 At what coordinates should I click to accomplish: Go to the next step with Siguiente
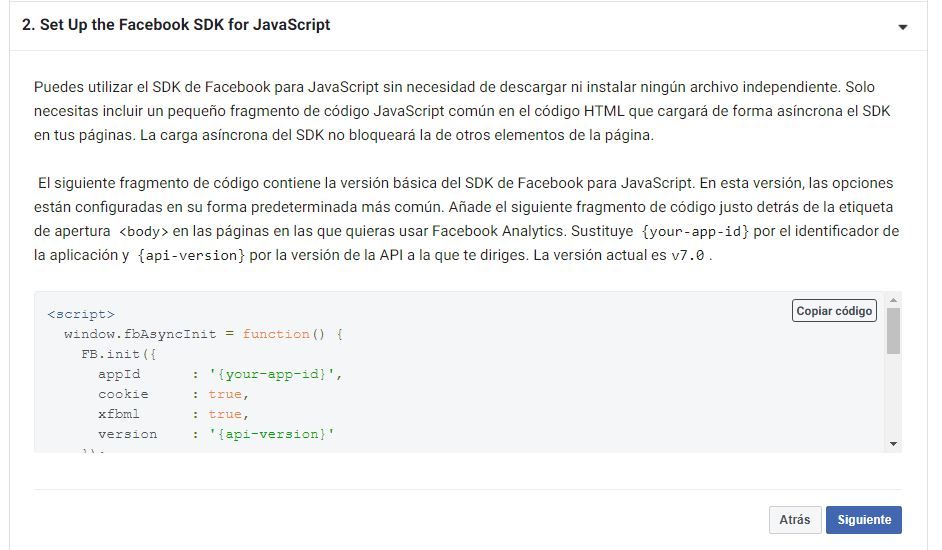pyautogui.click(x=864, y=520)
